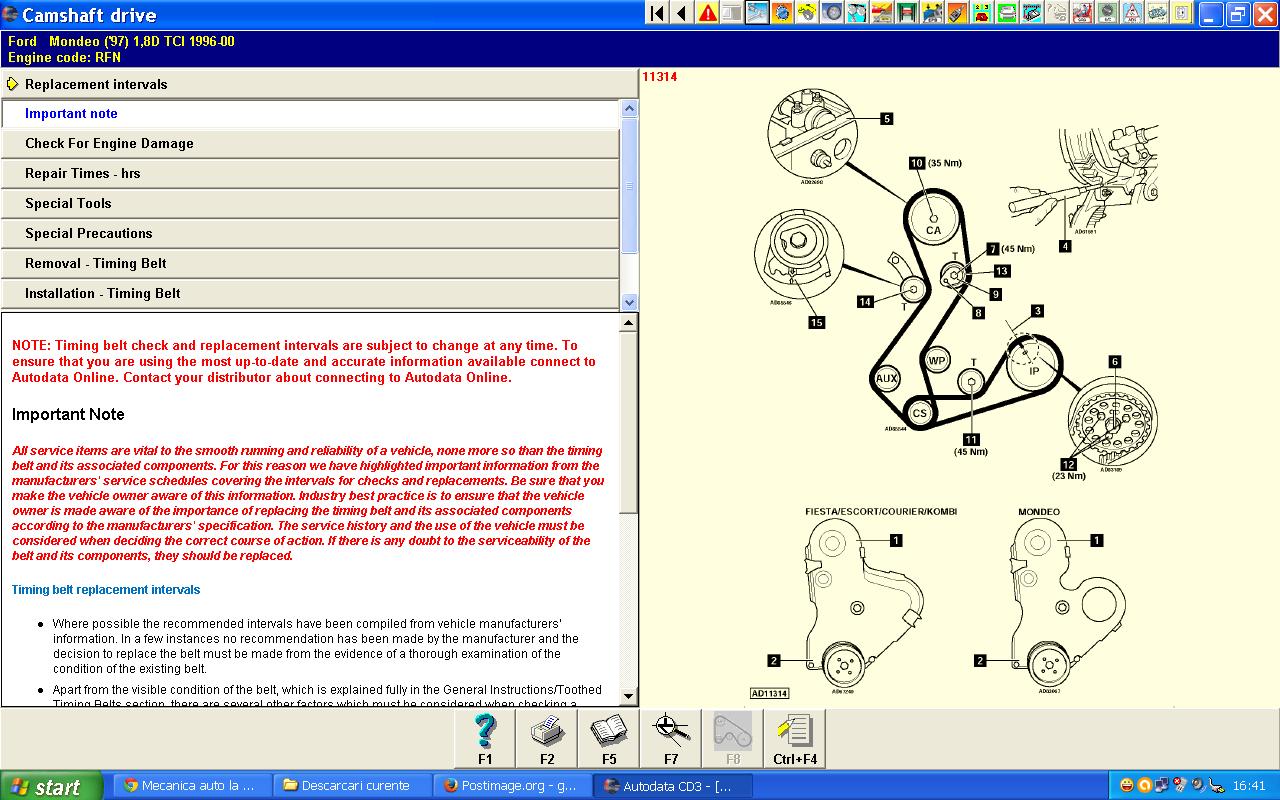Screen dimensions: 1280x800
Task: Select Check For Engine Damage section
Action: [x=109, y=143]
